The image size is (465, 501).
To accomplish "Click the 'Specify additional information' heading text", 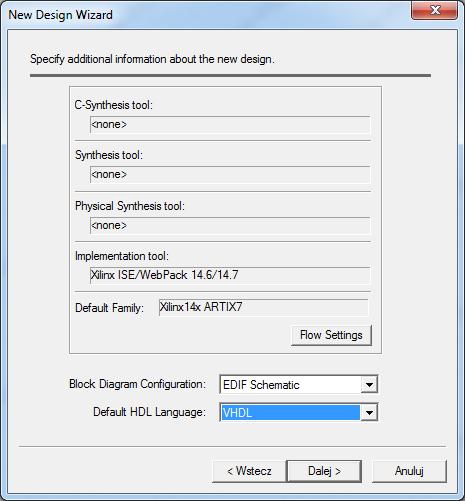I will click(x=152, y=59).
